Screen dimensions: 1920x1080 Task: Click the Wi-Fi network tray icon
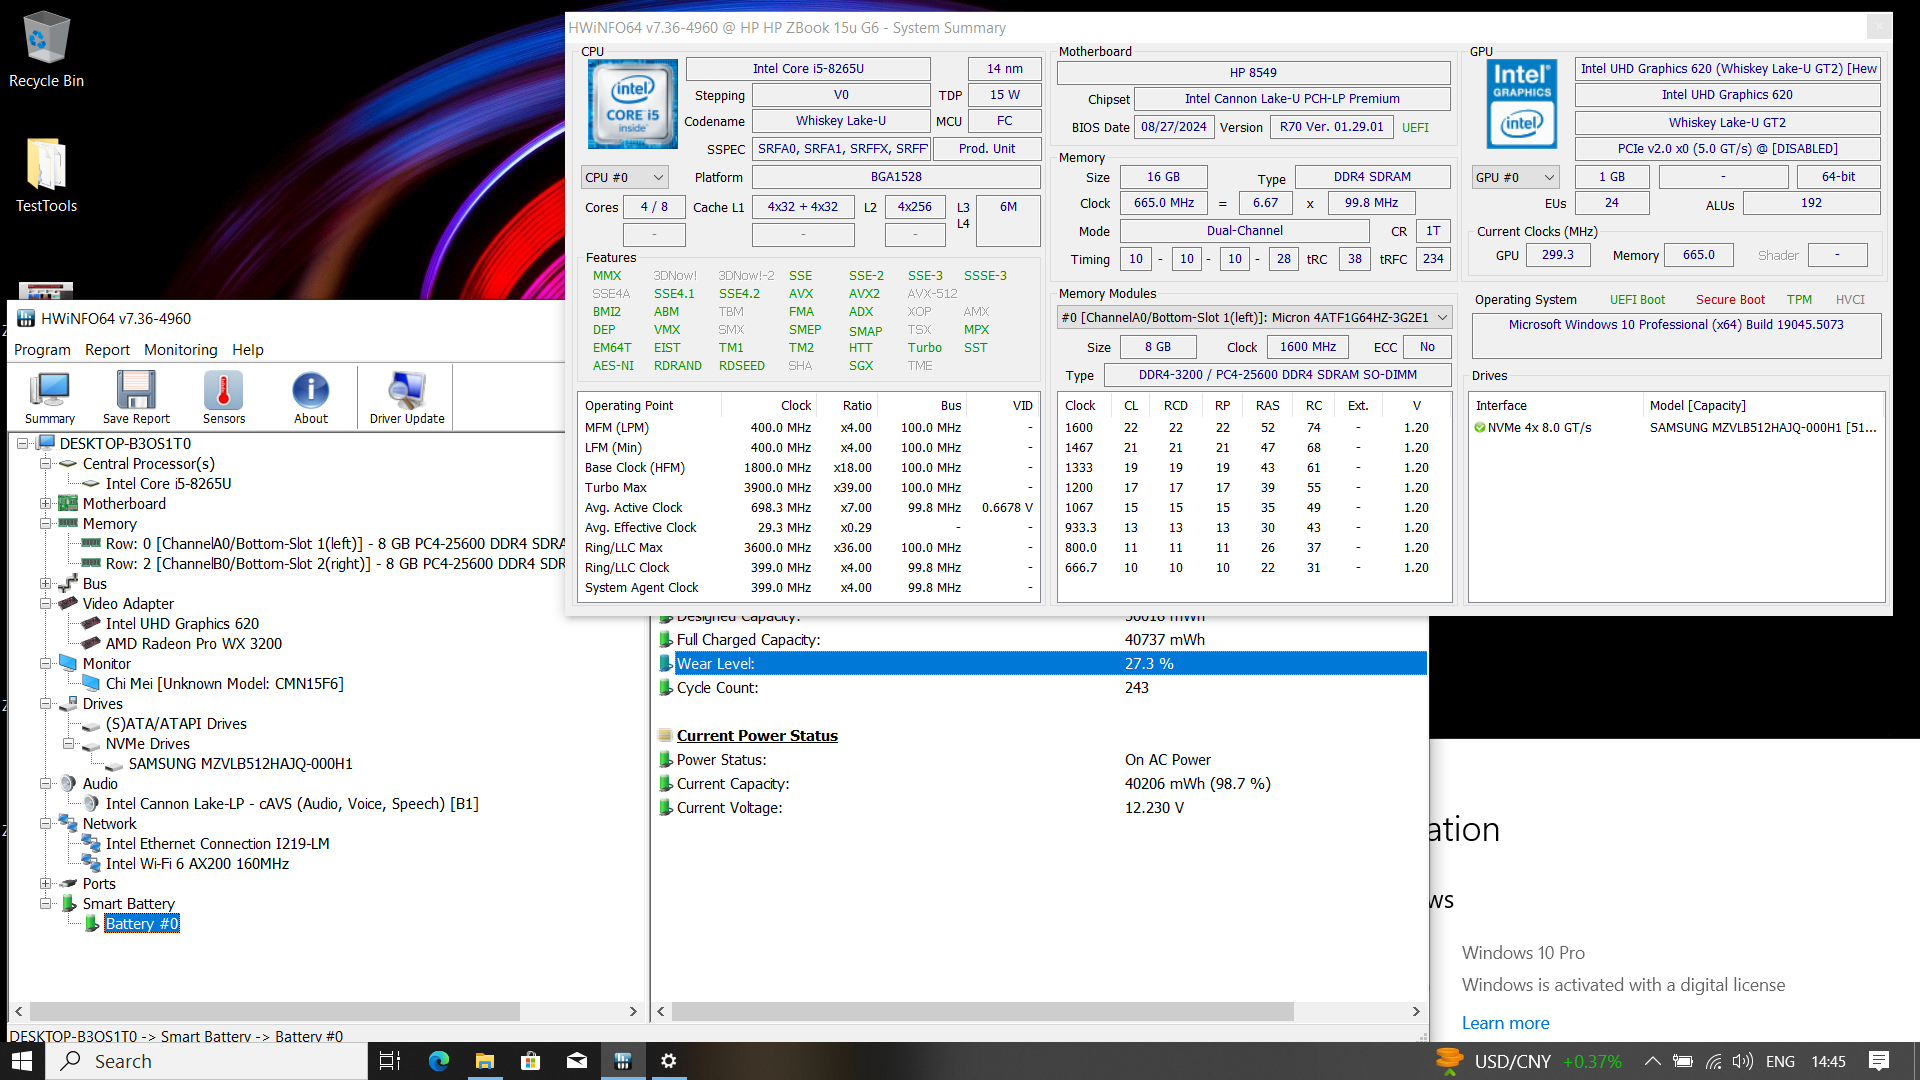tap(1714, 1061)
